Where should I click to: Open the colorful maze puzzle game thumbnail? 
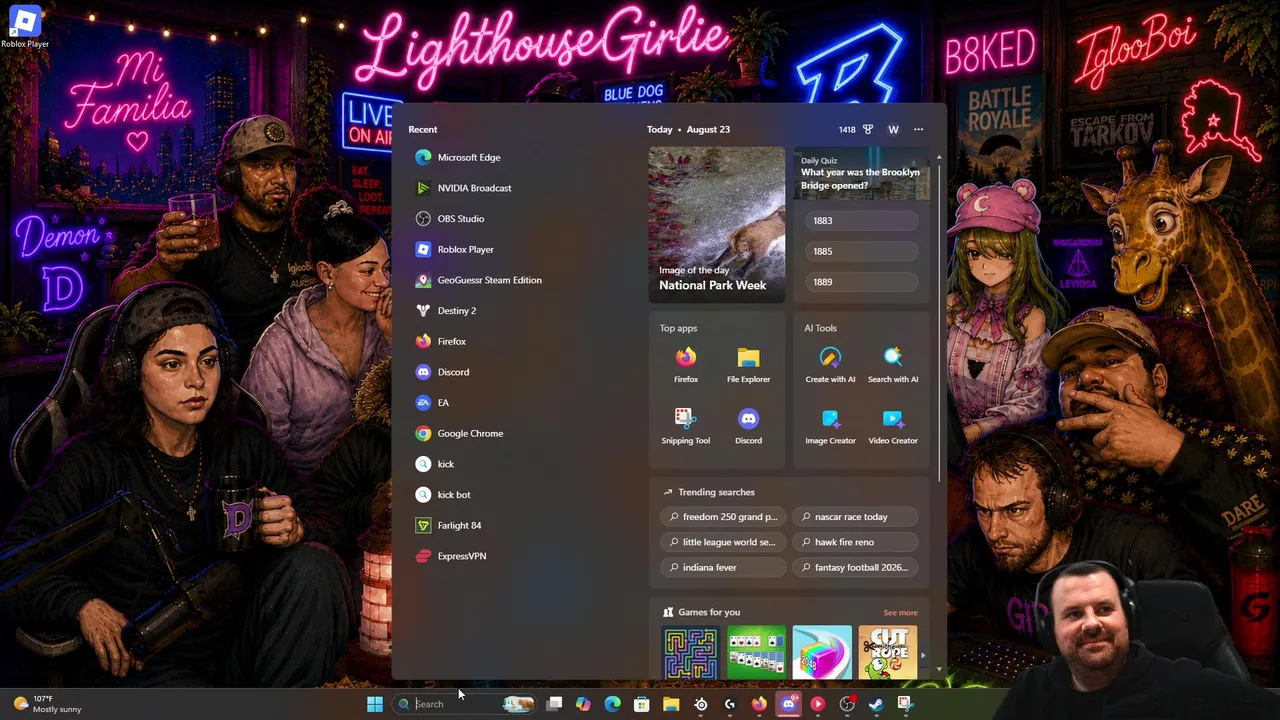[x=690, y=653]
